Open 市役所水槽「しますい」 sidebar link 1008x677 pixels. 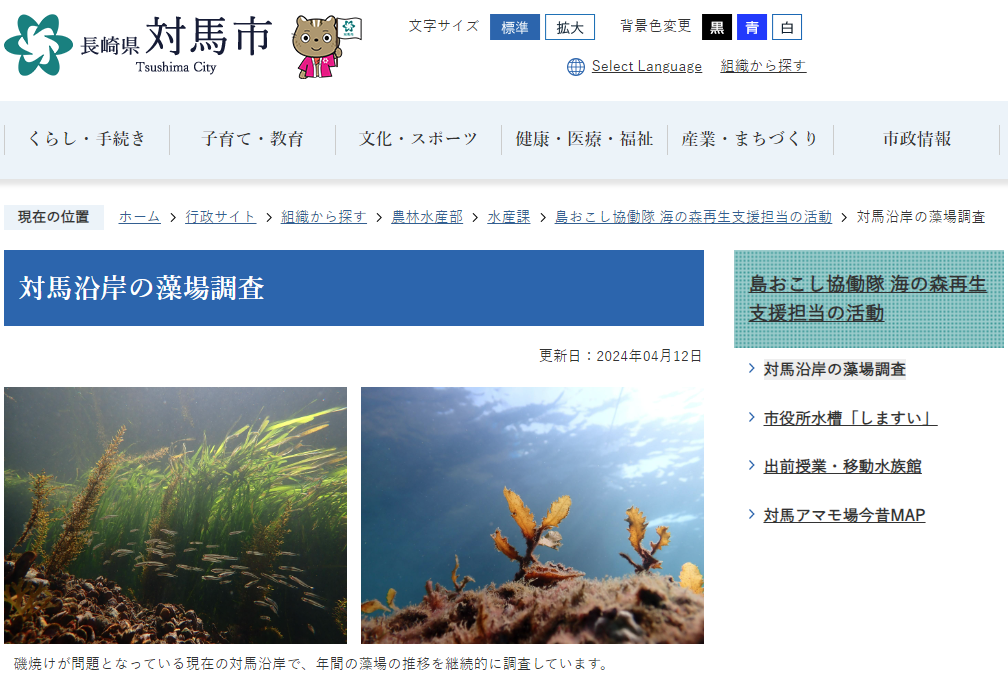click(850, 419)
